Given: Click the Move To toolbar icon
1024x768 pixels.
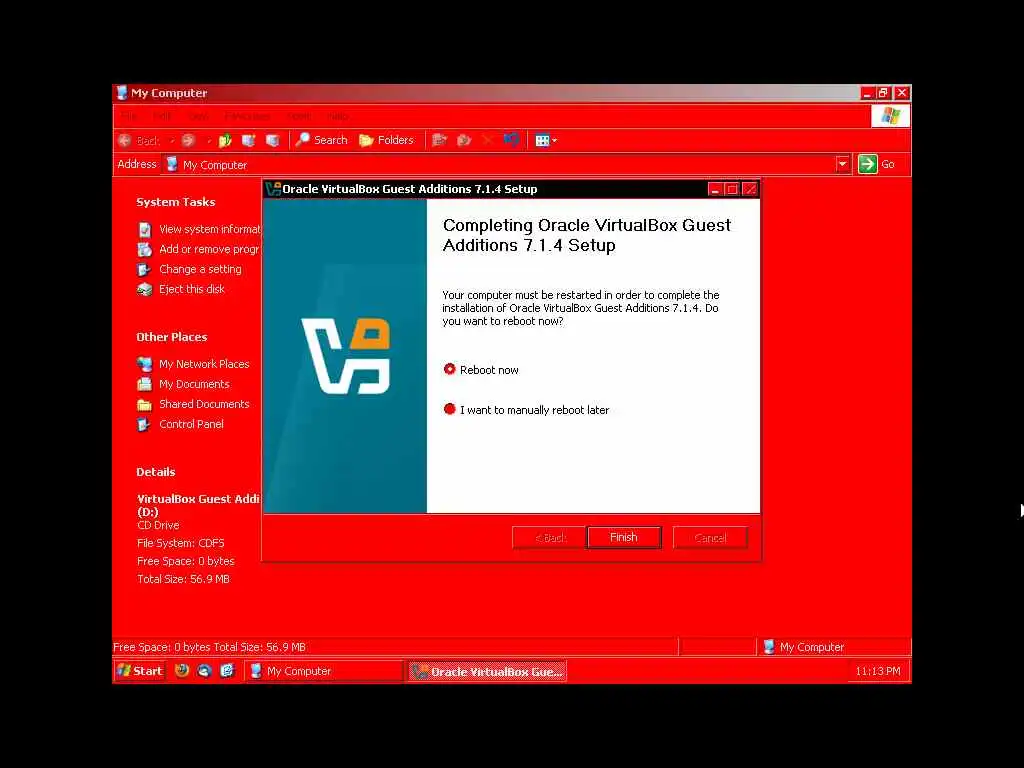Looking at the screenshot, I should point(440,140).
